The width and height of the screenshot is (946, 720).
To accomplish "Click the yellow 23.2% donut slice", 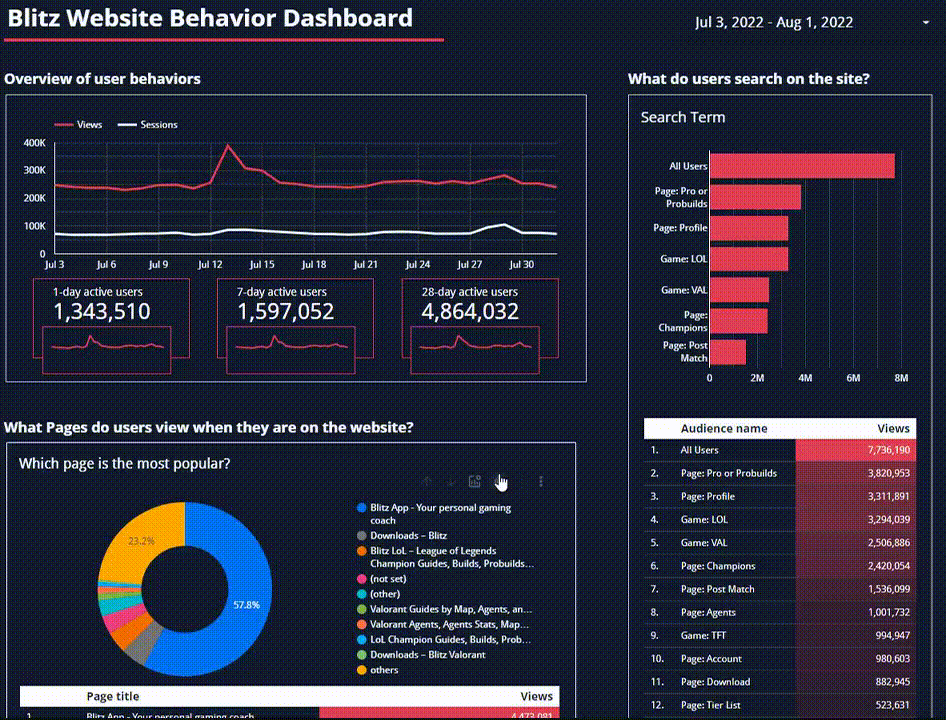I will pyautogui.click(x=142, y=541).
